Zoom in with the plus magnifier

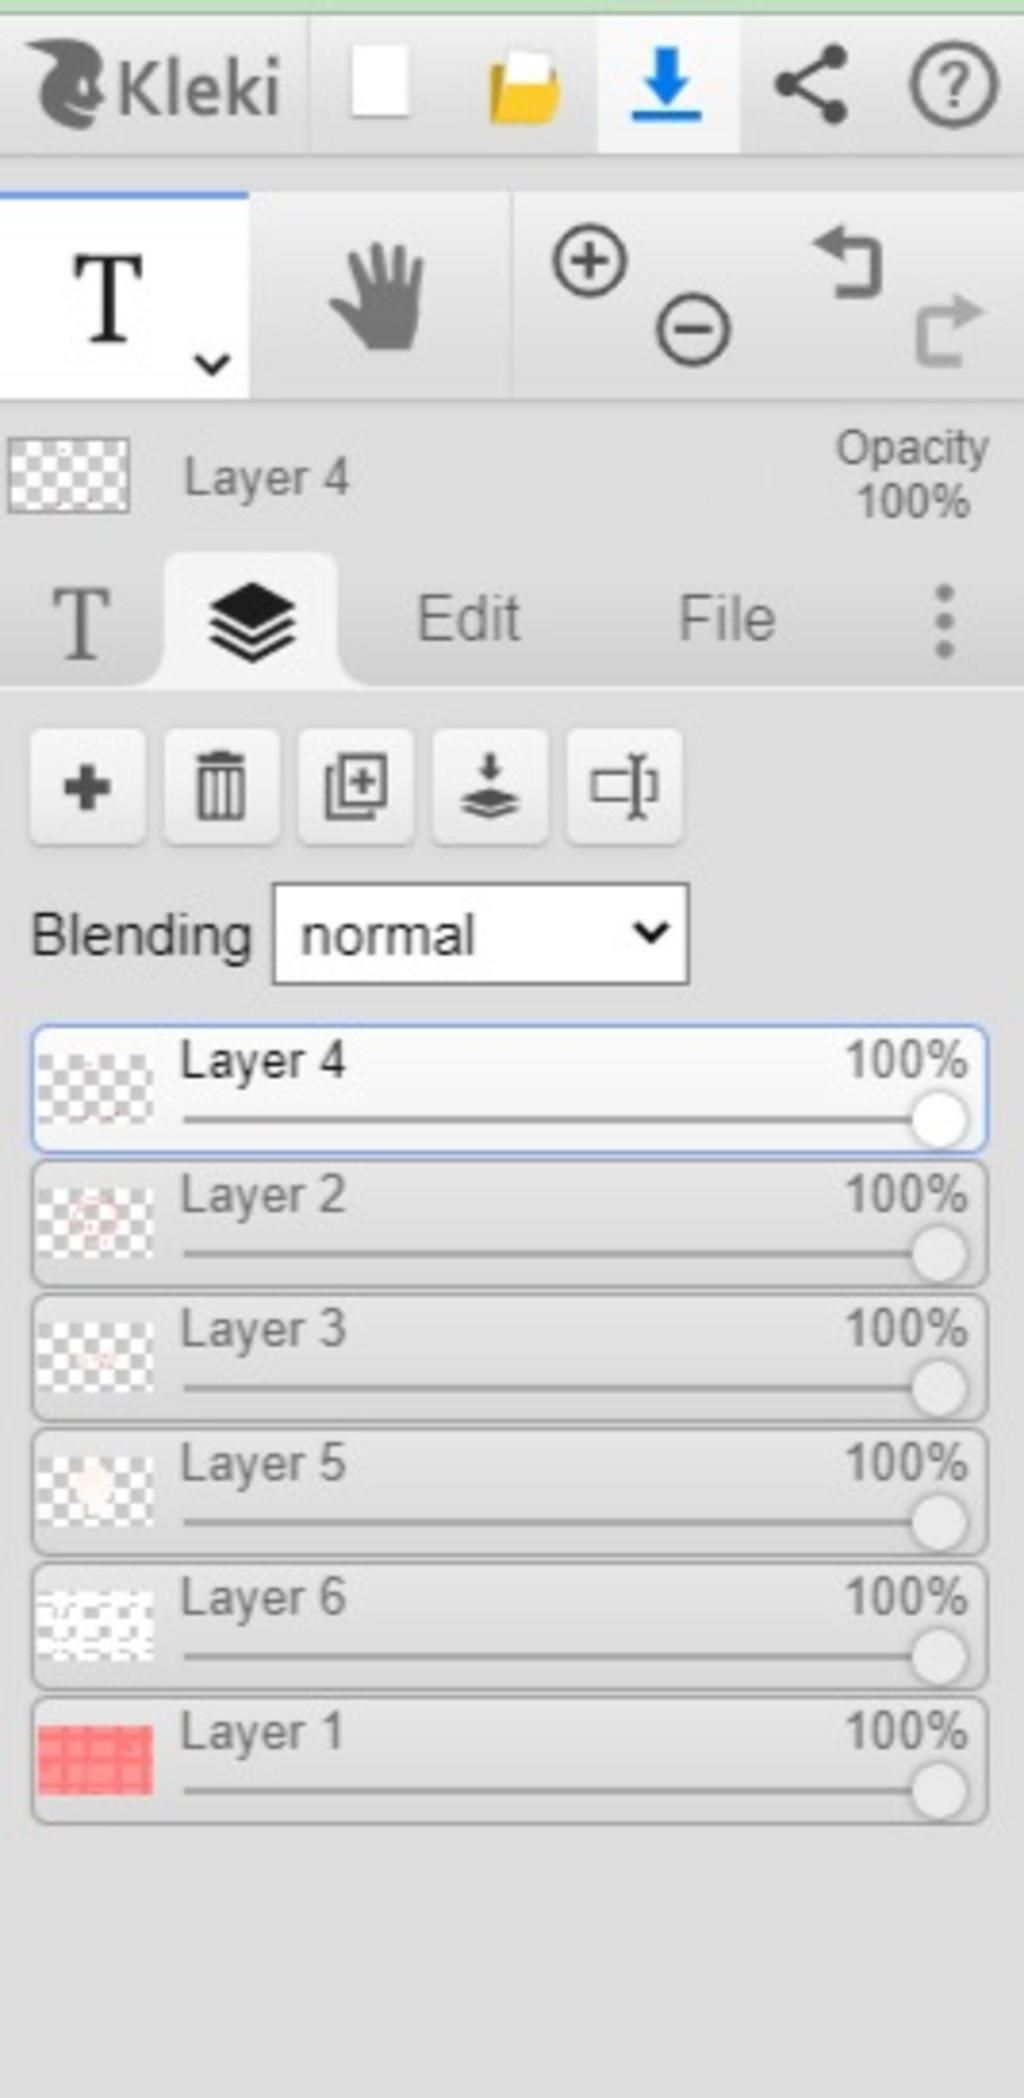(590, 261)
